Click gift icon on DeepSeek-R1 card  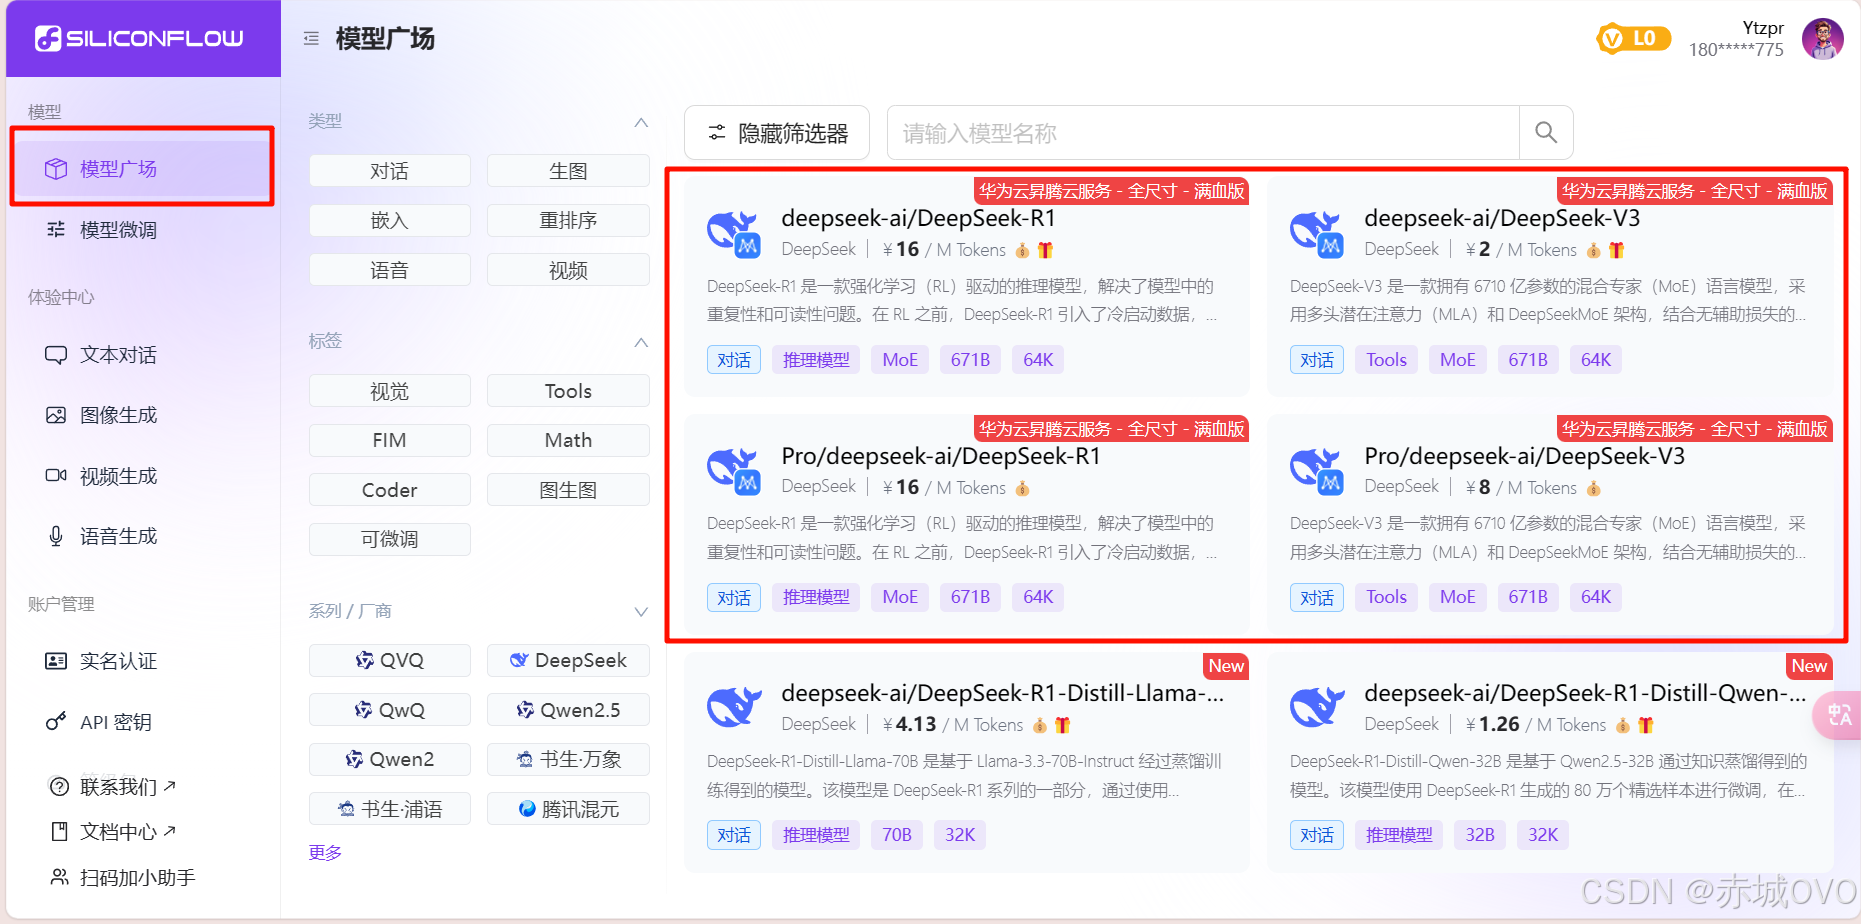pos(1045,250)
